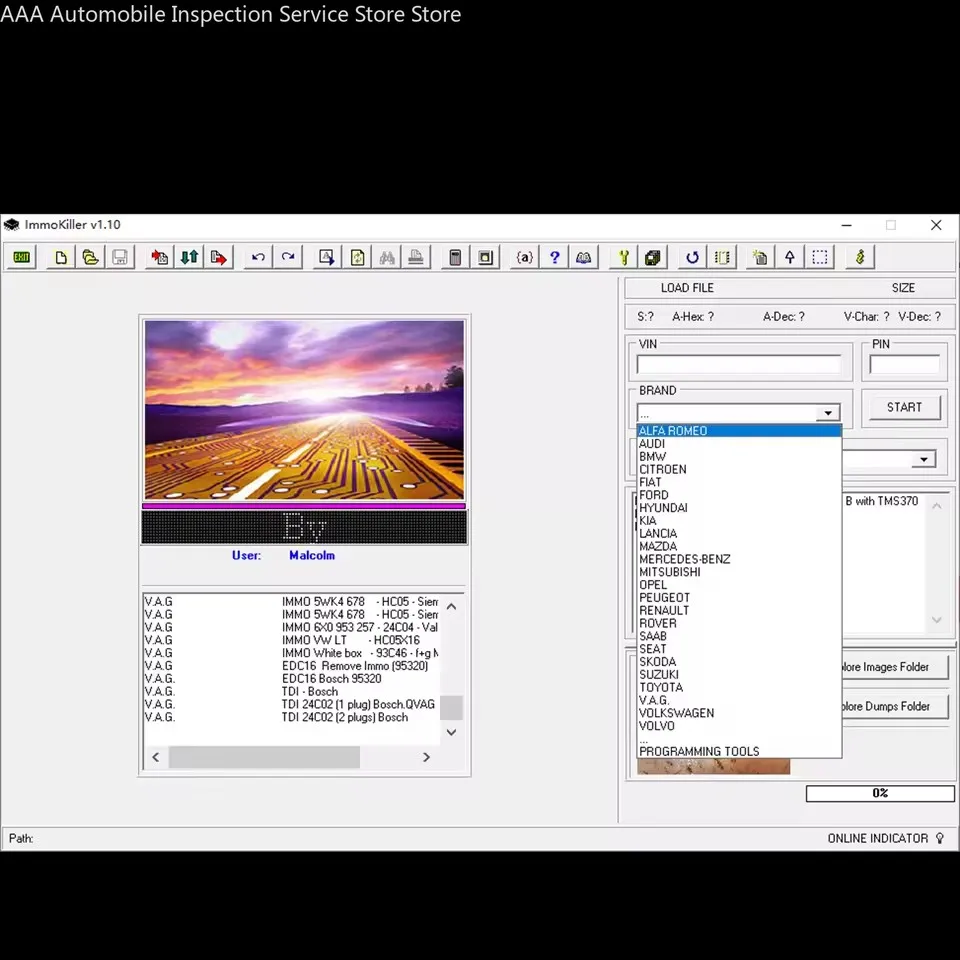This screenshot has width=960, height=960.
Task: Select the 'IMMO VW LT - HC05X16' row
Action: [292, 640]
